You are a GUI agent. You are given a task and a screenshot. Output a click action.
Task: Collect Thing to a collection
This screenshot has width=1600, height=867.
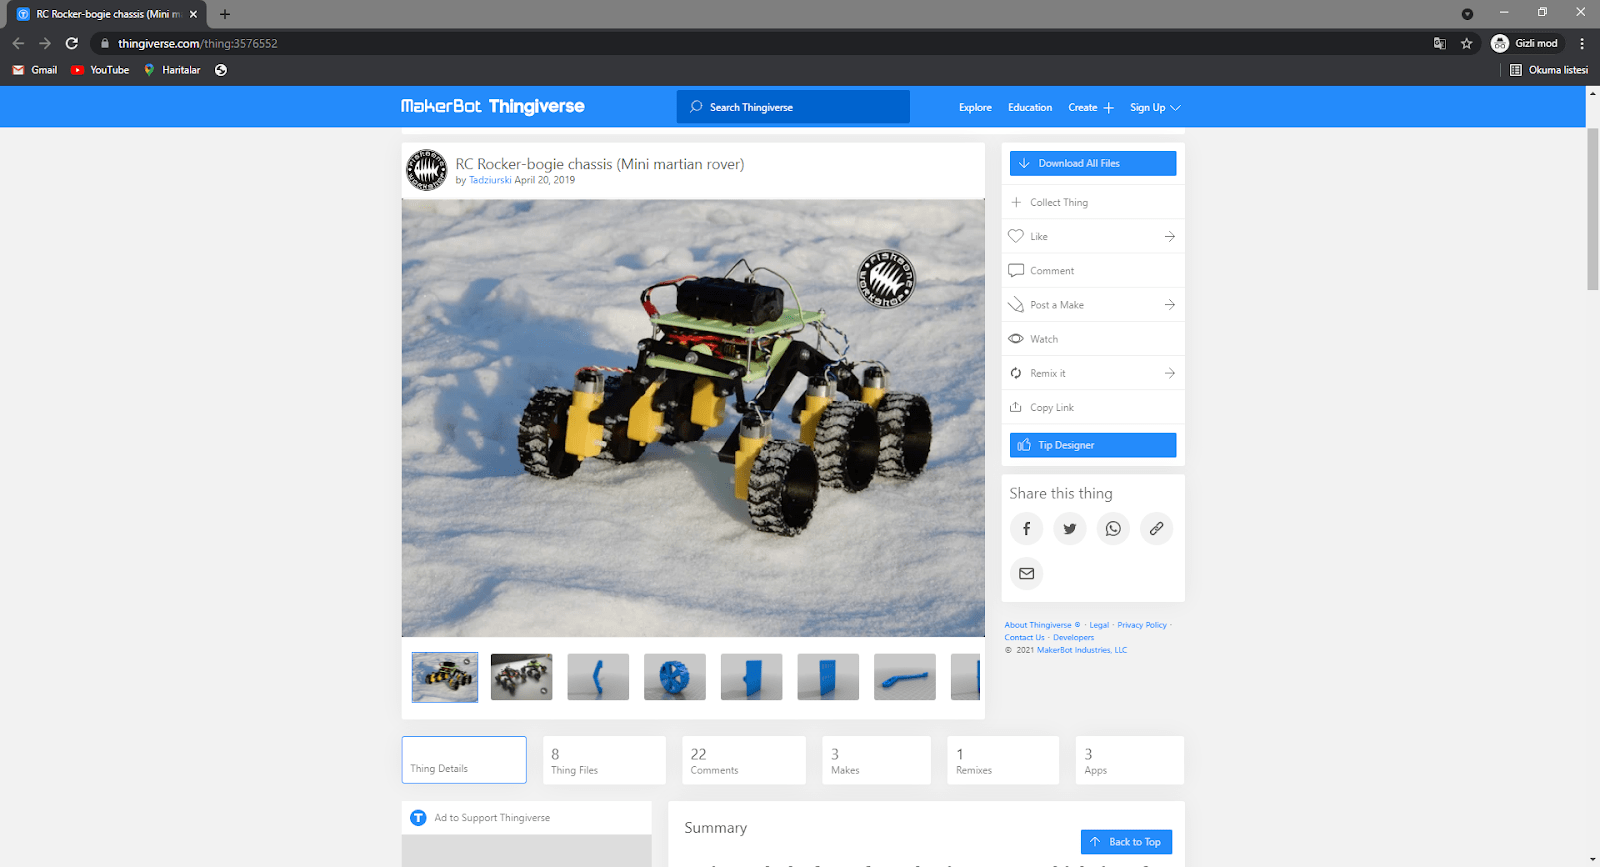[1058, 202]
